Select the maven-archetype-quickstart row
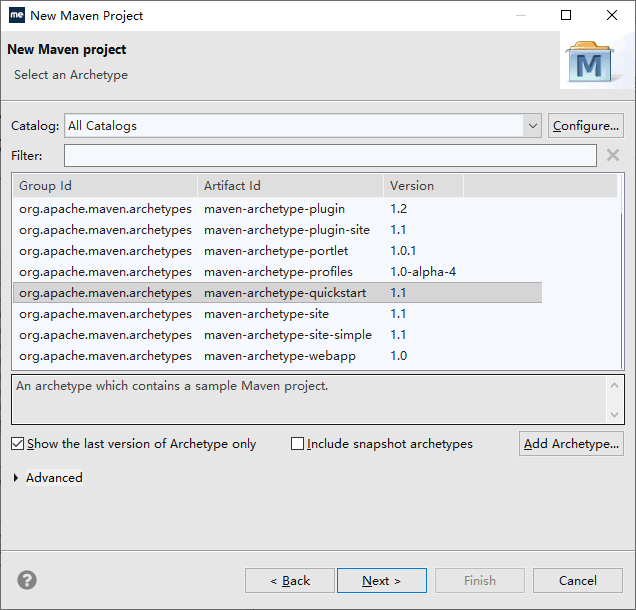 [277, 293]
